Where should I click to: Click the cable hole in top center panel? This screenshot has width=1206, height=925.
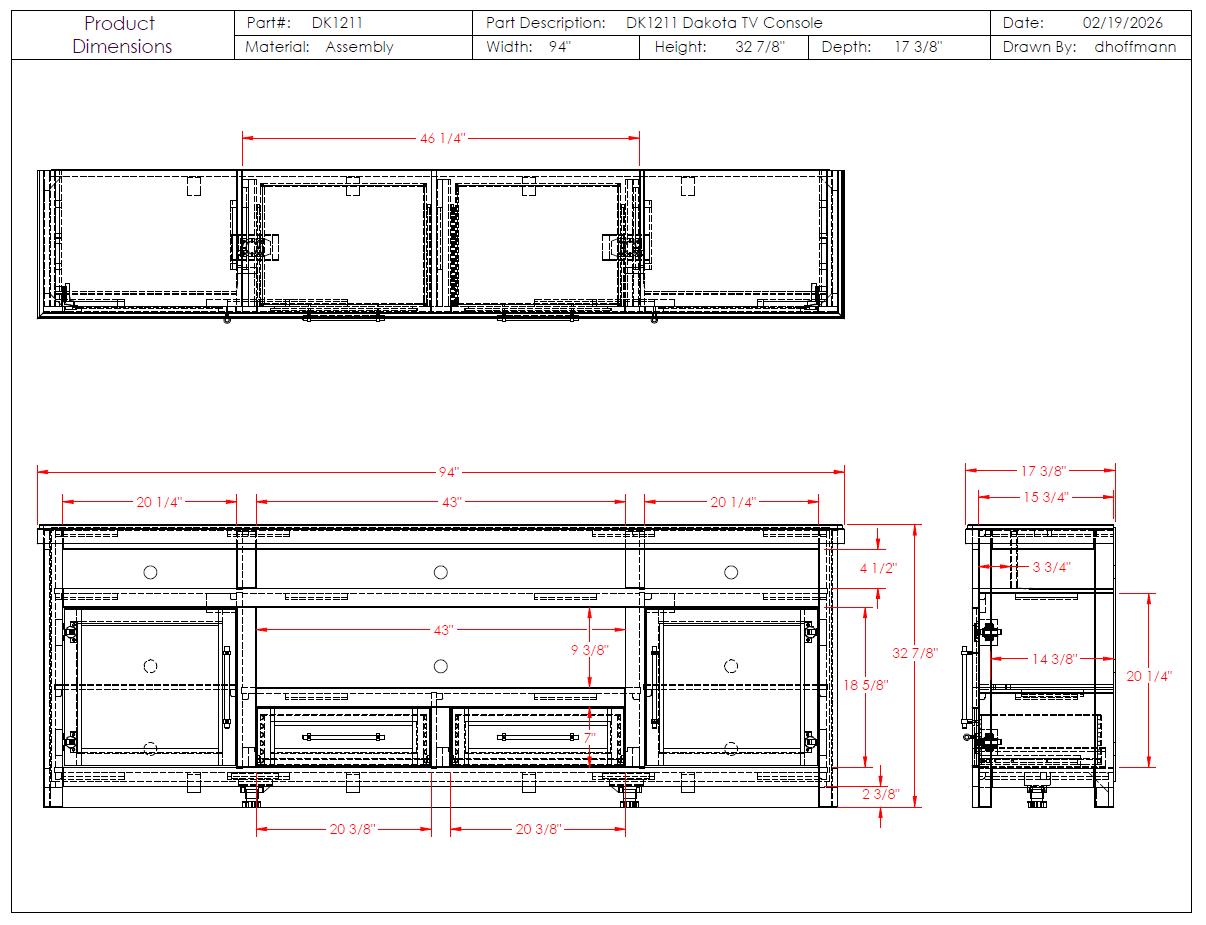tap(440, 572)
